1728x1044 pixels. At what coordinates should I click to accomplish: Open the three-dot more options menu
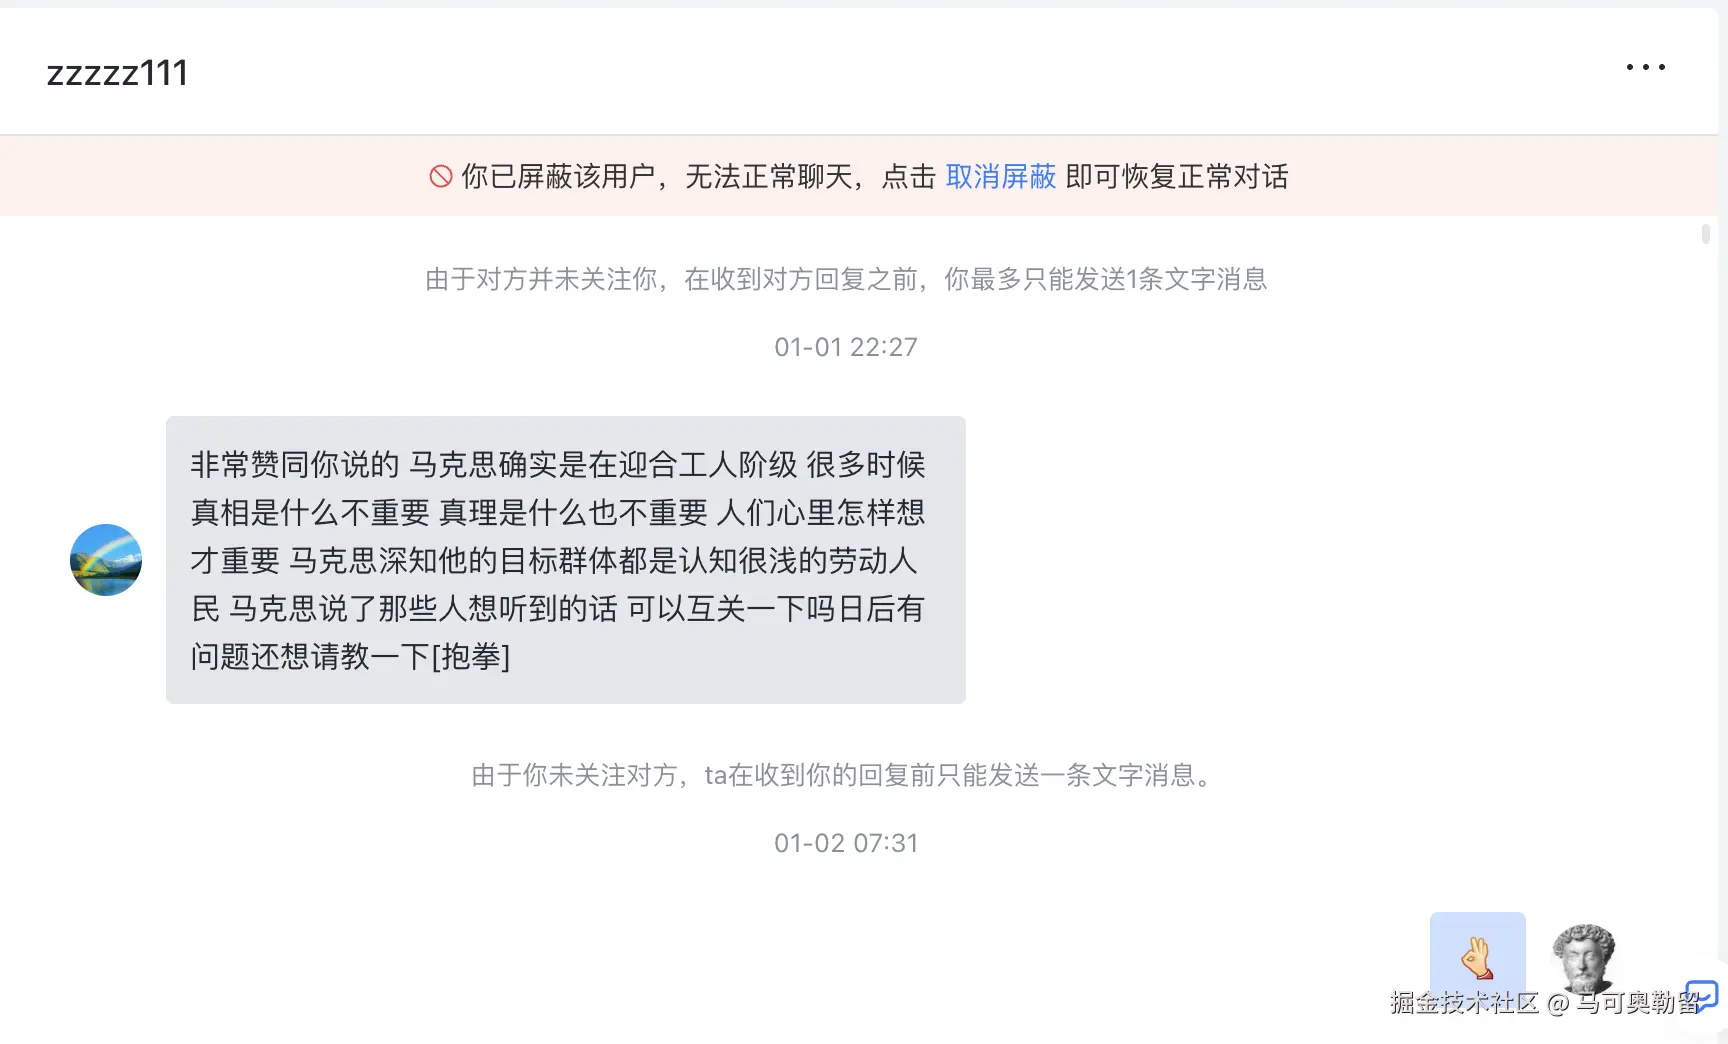[1645, 67]
